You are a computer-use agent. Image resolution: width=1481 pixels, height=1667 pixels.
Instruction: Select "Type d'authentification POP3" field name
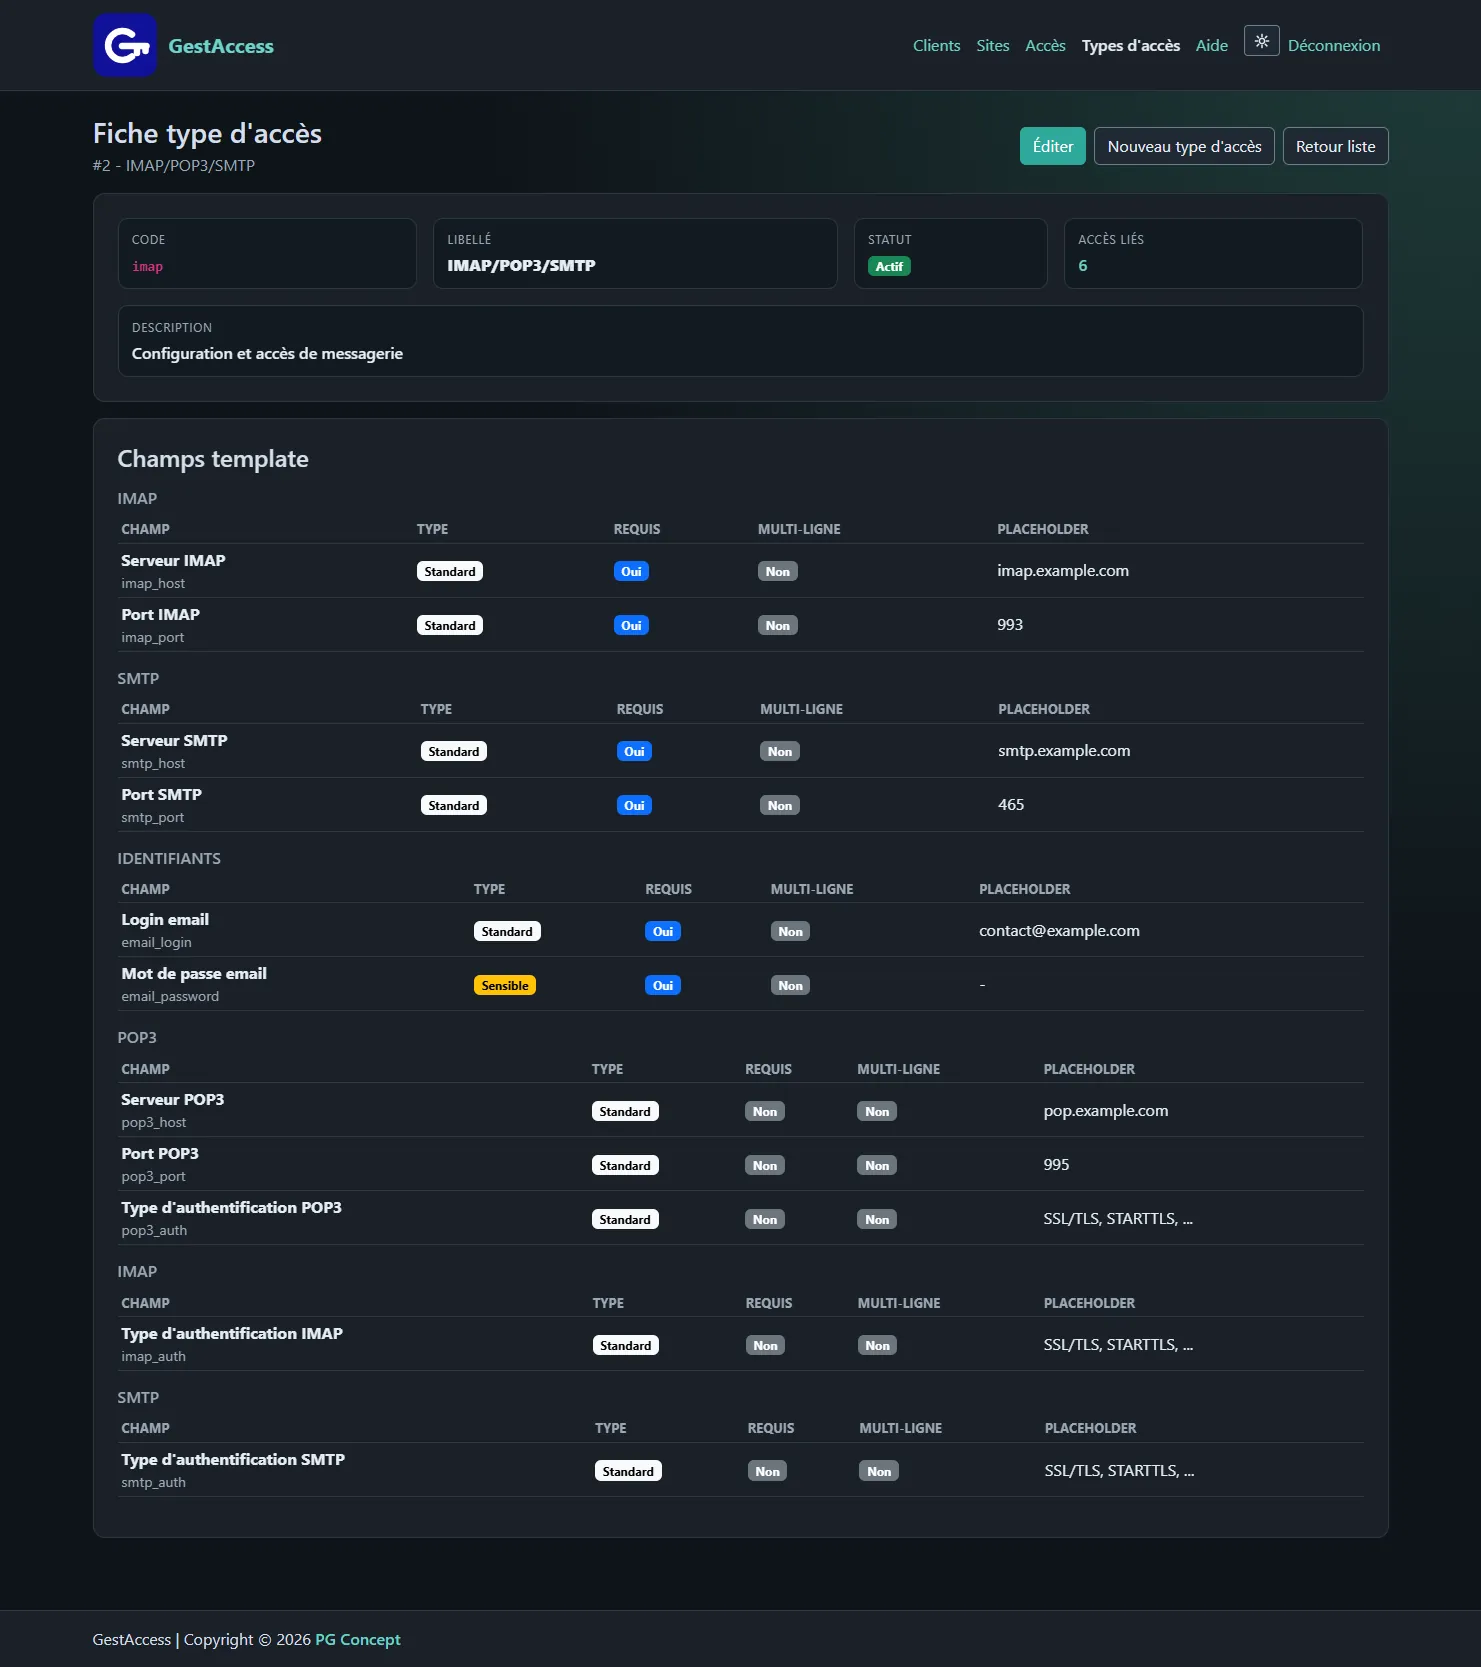pyautogui.click(x=231, y=1208)
